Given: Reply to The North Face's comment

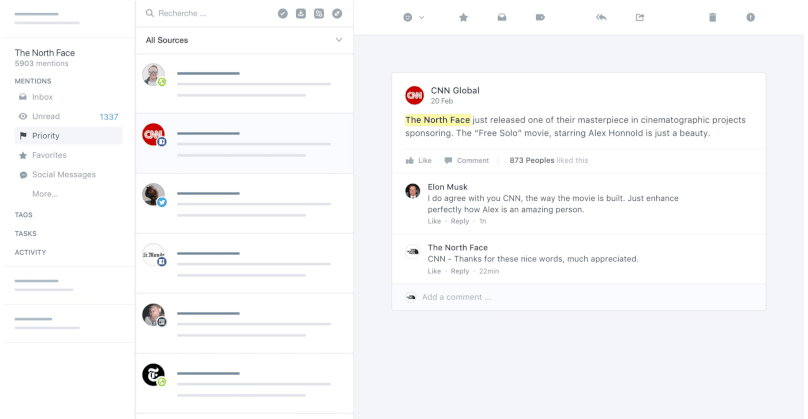Looking at the screenshot, I should pyautogui.click(x=460, y=271).
